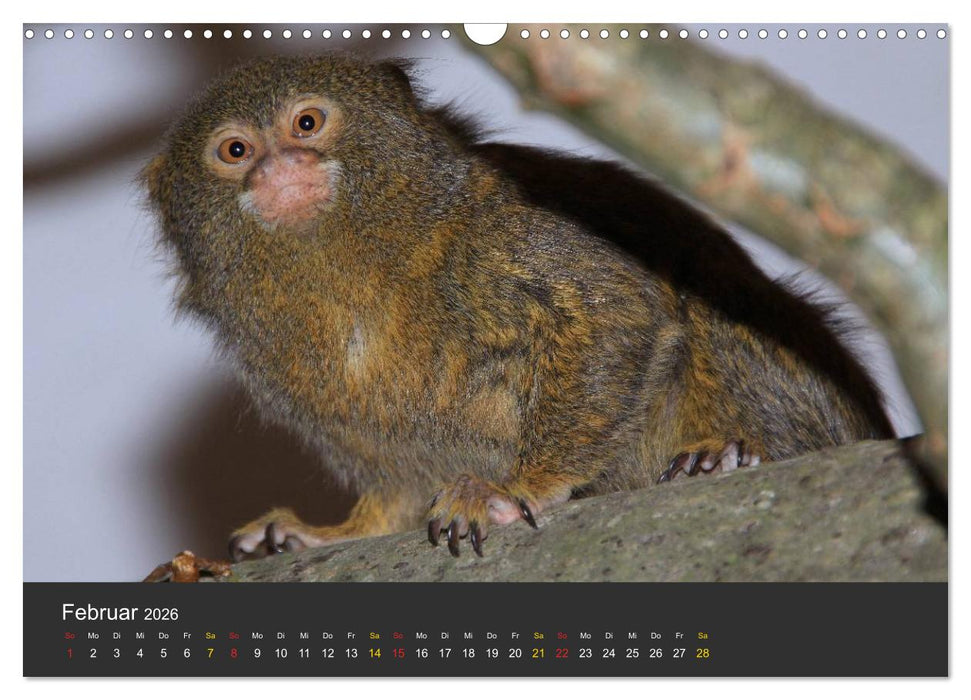Select the date 1 shown in red
This screenshot has width=971, height=700.
pyautogui.click(x=69, y=652)
